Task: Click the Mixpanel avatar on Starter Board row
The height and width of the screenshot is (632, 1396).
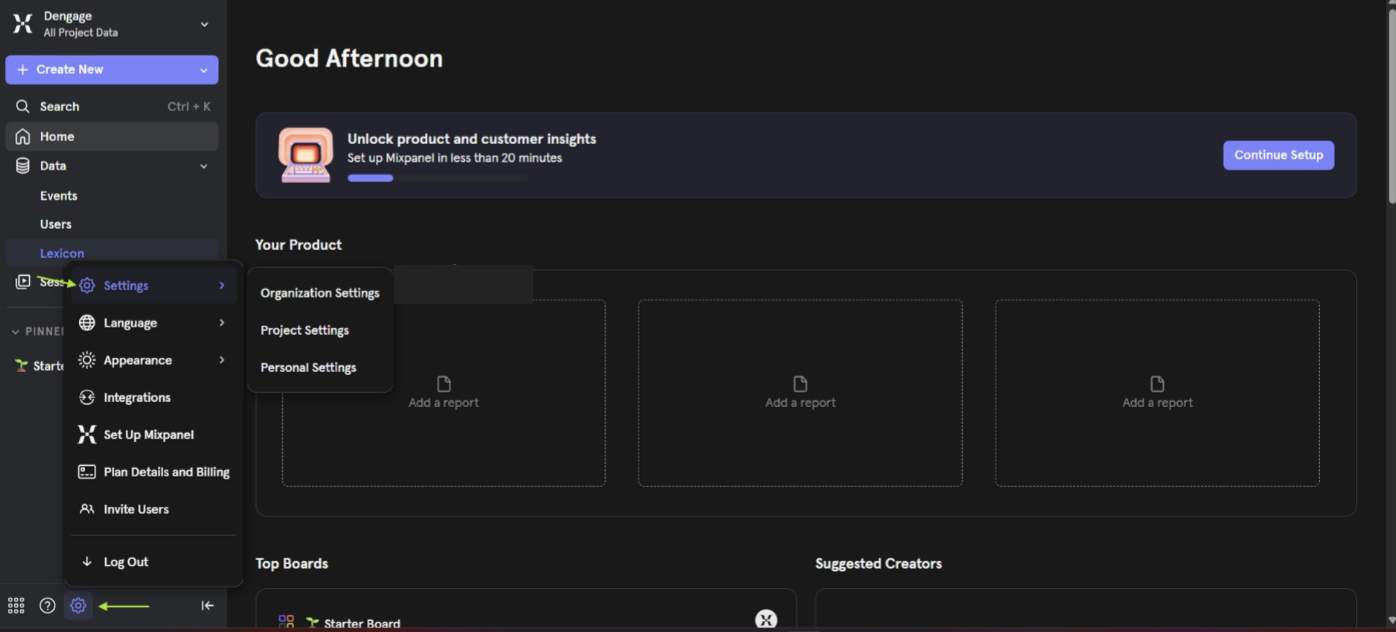Action: click(x=765, y=620)
